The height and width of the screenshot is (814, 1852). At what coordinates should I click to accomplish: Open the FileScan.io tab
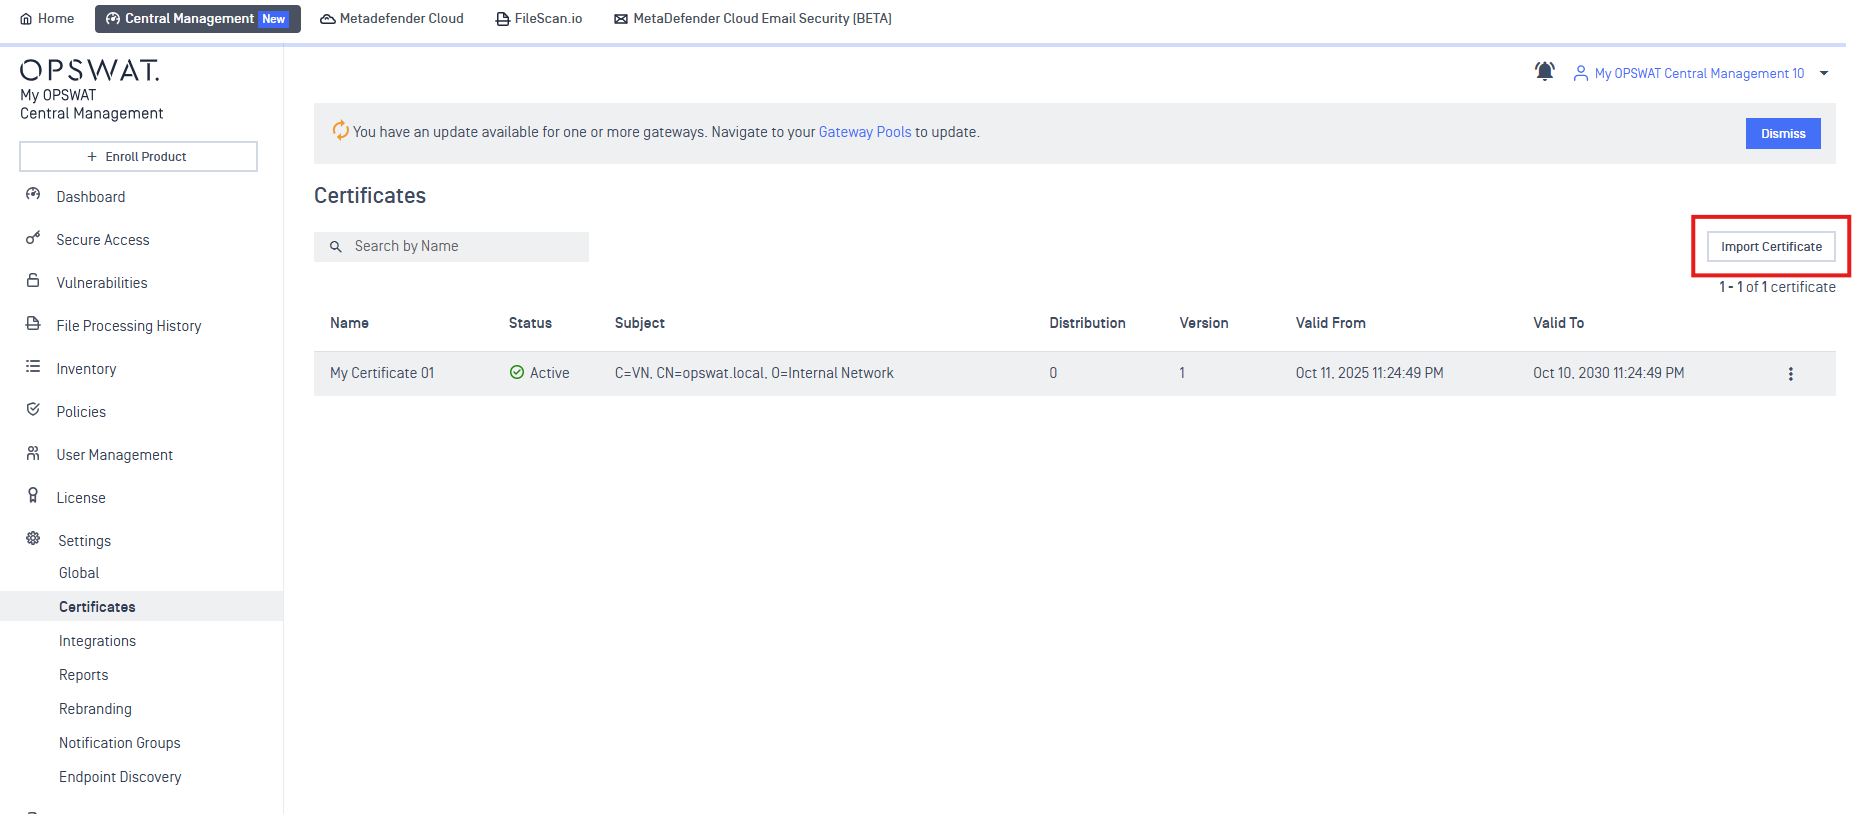[x=539, y=19]
